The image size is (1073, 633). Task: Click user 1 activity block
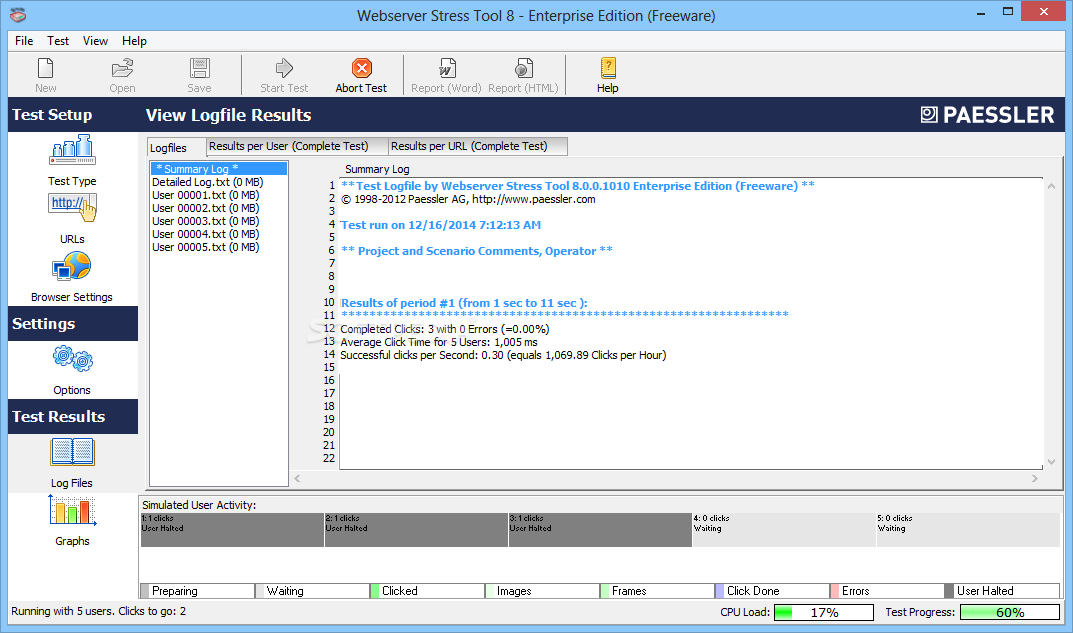coord(233,530)
